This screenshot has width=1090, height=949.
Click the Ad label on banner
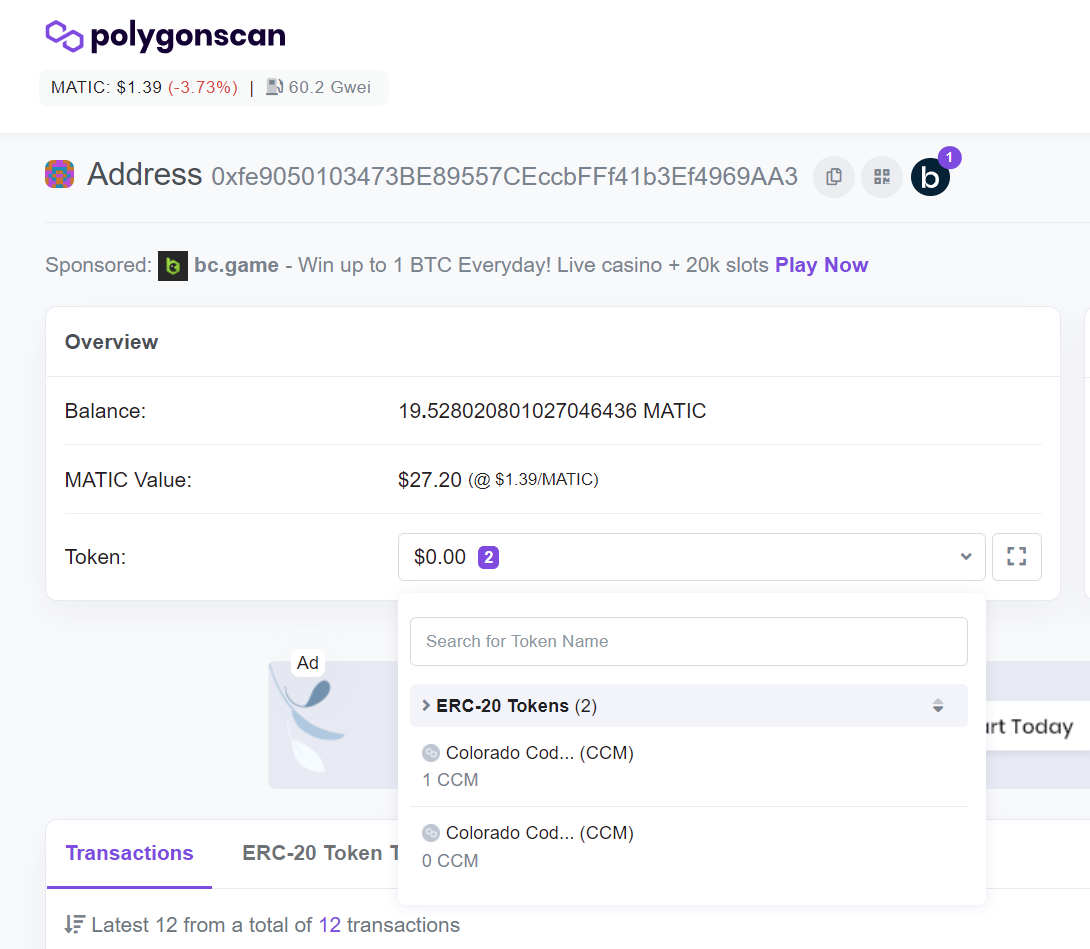[307, 663]
